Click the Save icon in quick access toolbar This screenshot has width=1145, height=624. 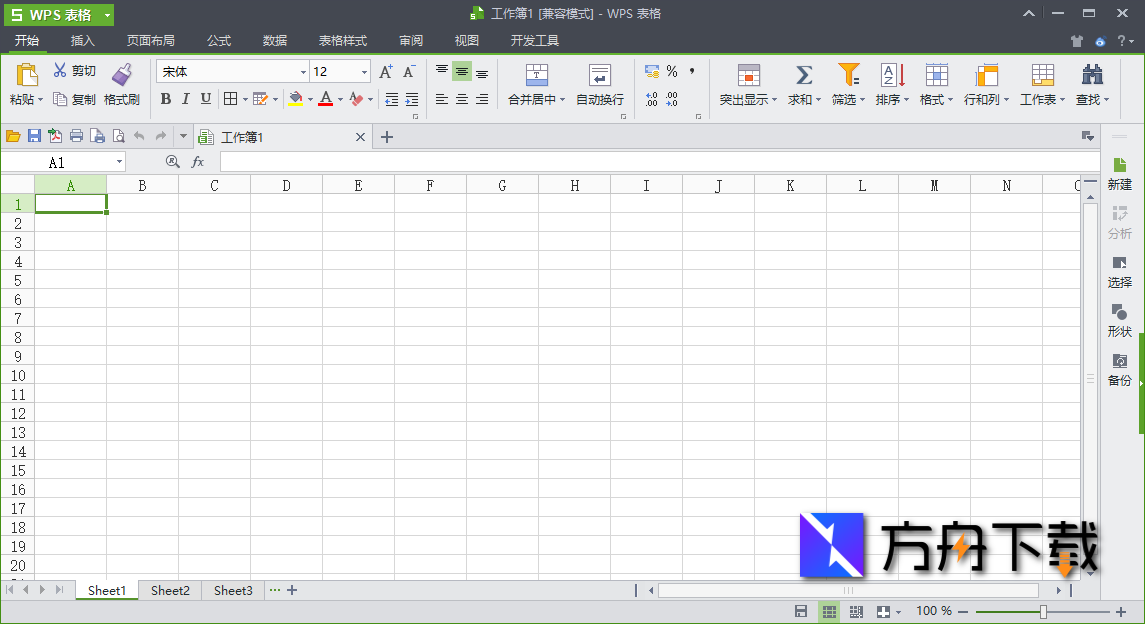[x=33, y=135]
